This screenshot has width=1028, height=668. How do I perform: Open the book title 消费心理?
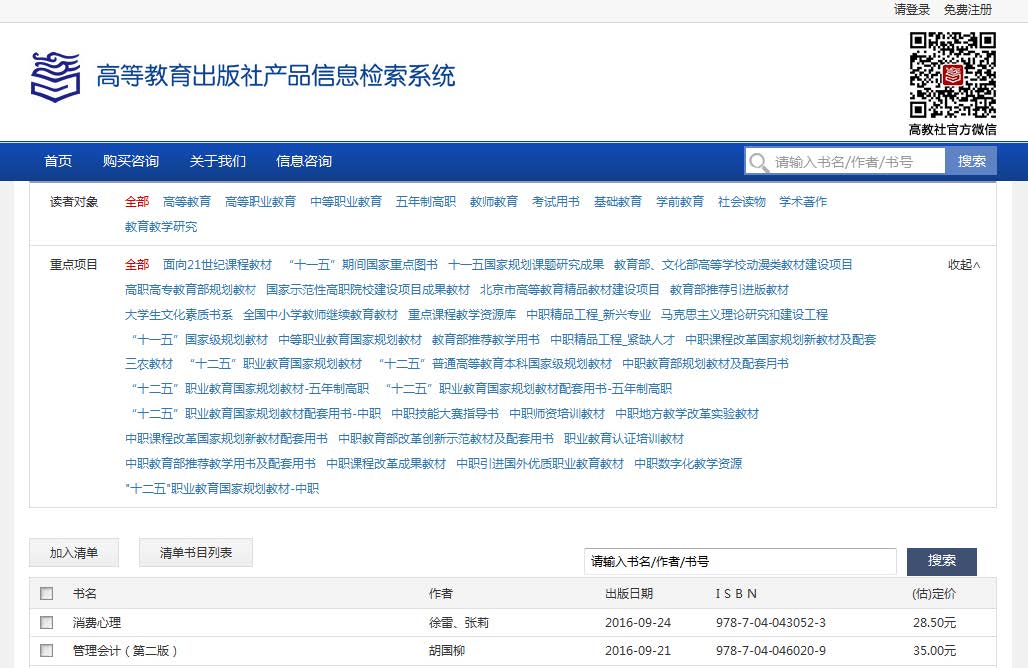pyautogui.click(x=97, y=623)
